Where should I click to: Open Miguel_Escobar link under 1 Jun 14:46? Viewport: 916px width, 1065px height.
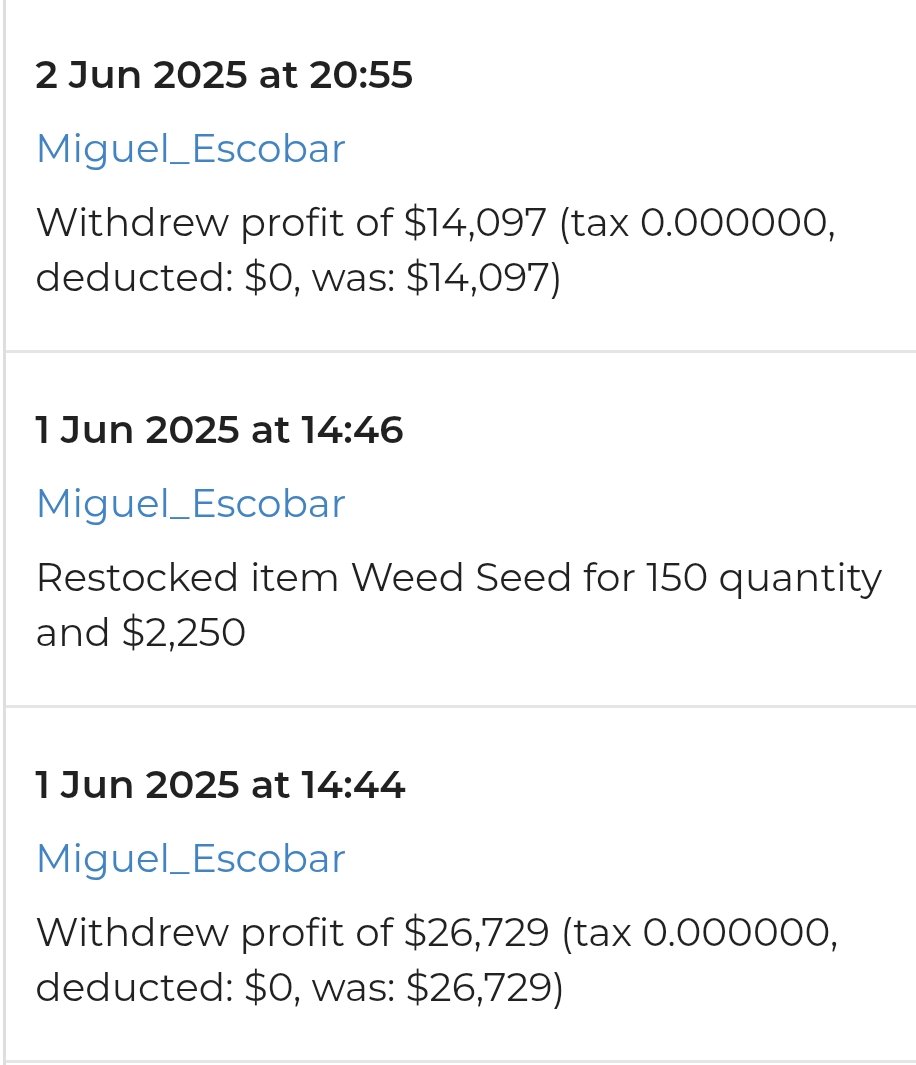point(191,504)
